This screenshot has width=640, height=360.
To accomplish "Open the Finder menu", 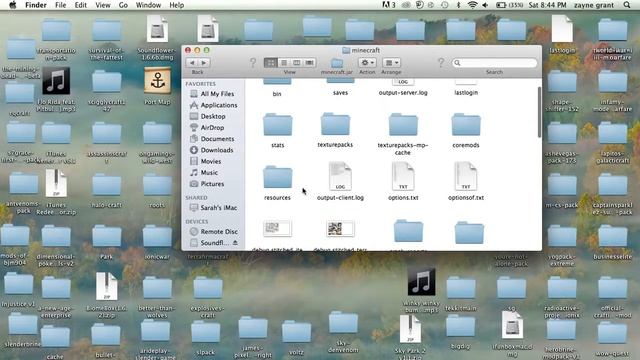I will pyautogui.click(x=36, y=5).
